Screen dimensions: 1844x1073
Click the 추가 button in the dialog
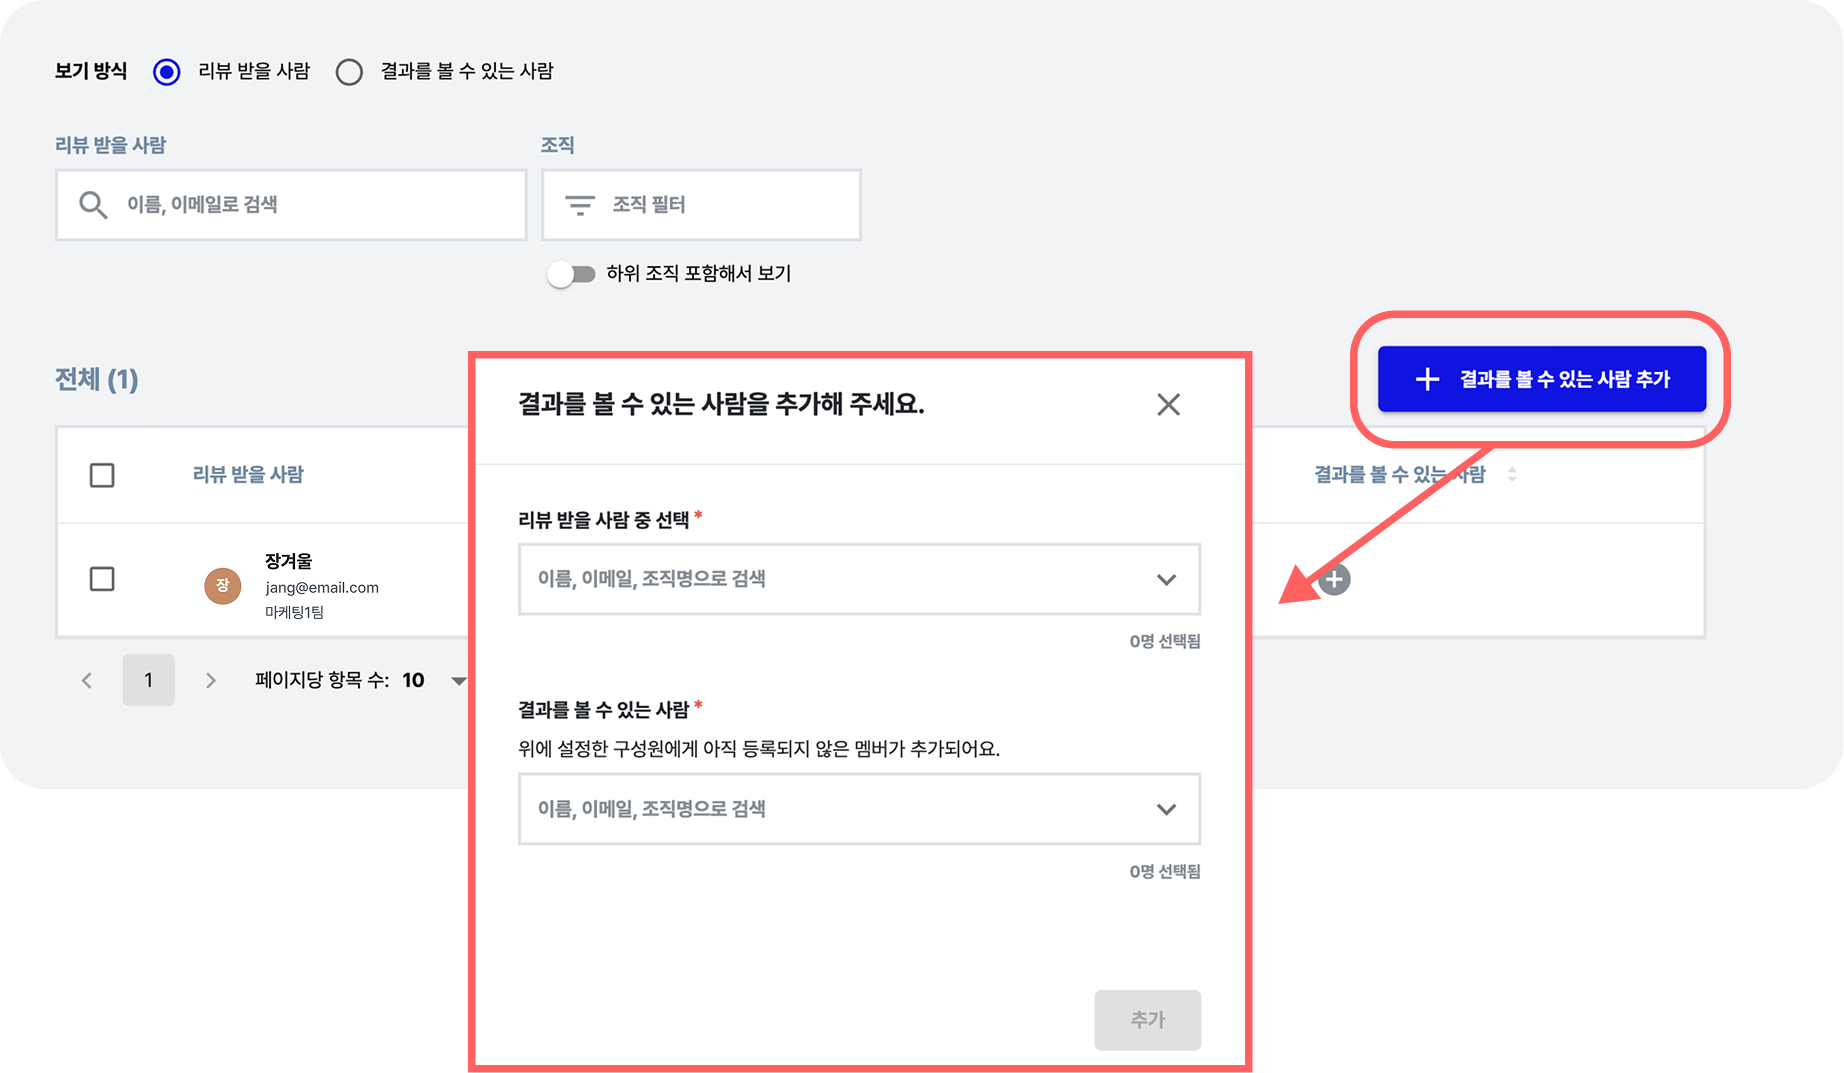tap(1147, 1020)
